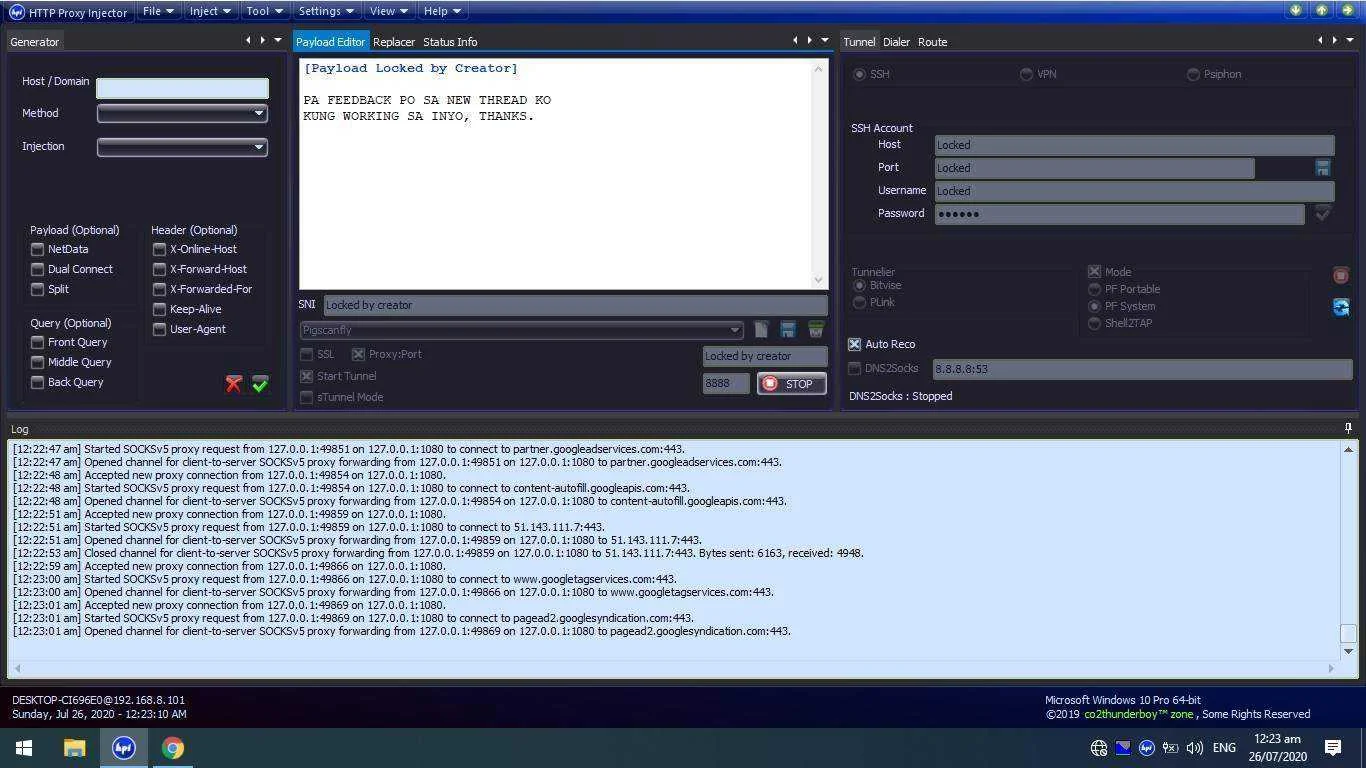
Task: Open the View menu
Action: click(x=389, y=11)
